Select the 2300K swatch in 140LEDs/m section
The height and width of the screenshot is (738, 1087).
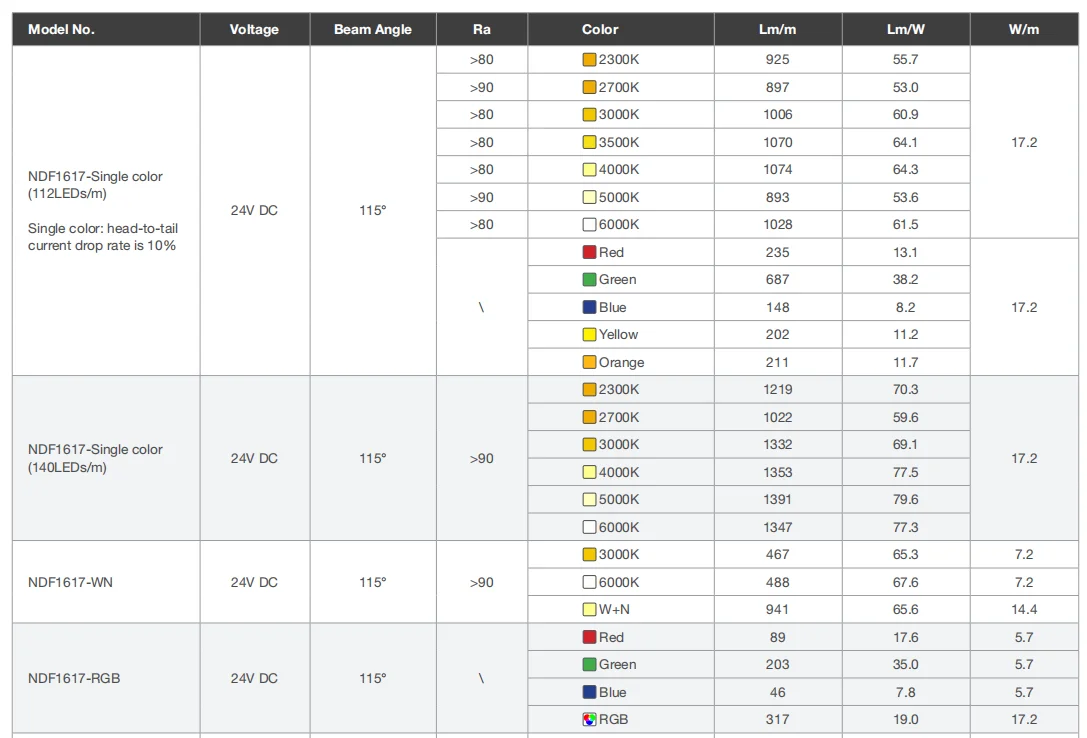(590, 390)
